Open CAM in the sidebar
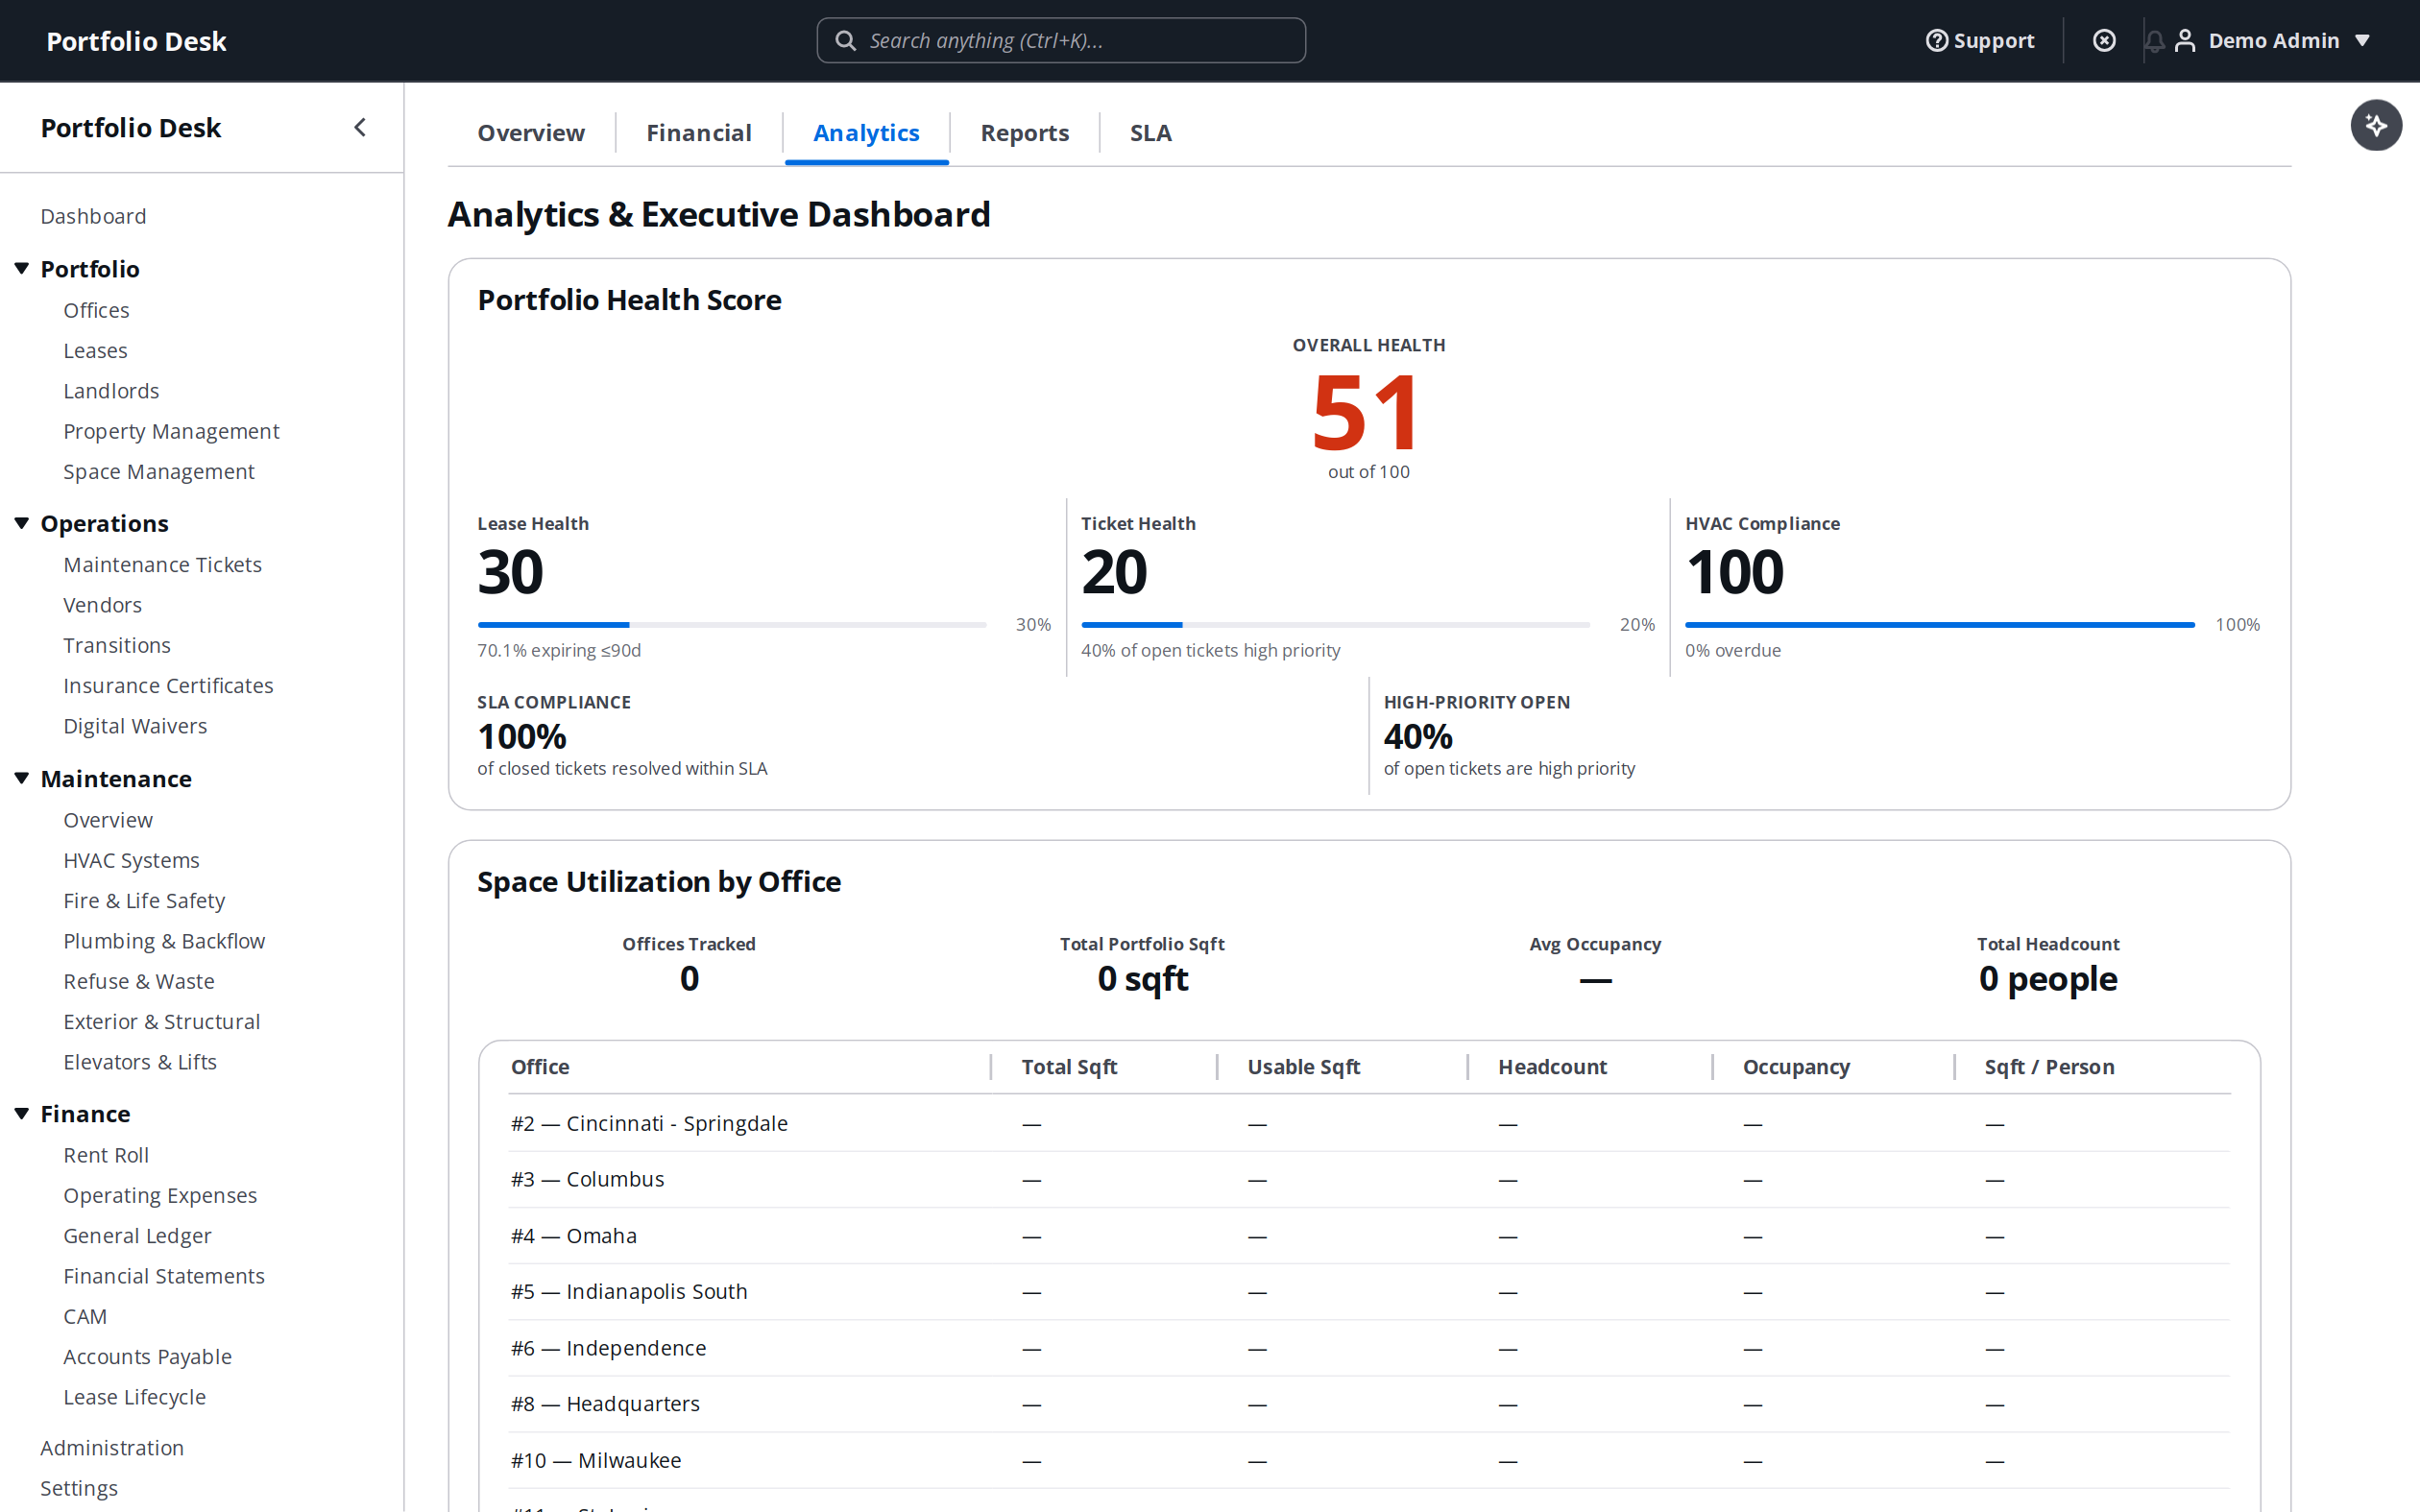The image size is (2420, 1512). pos(85,1316)
